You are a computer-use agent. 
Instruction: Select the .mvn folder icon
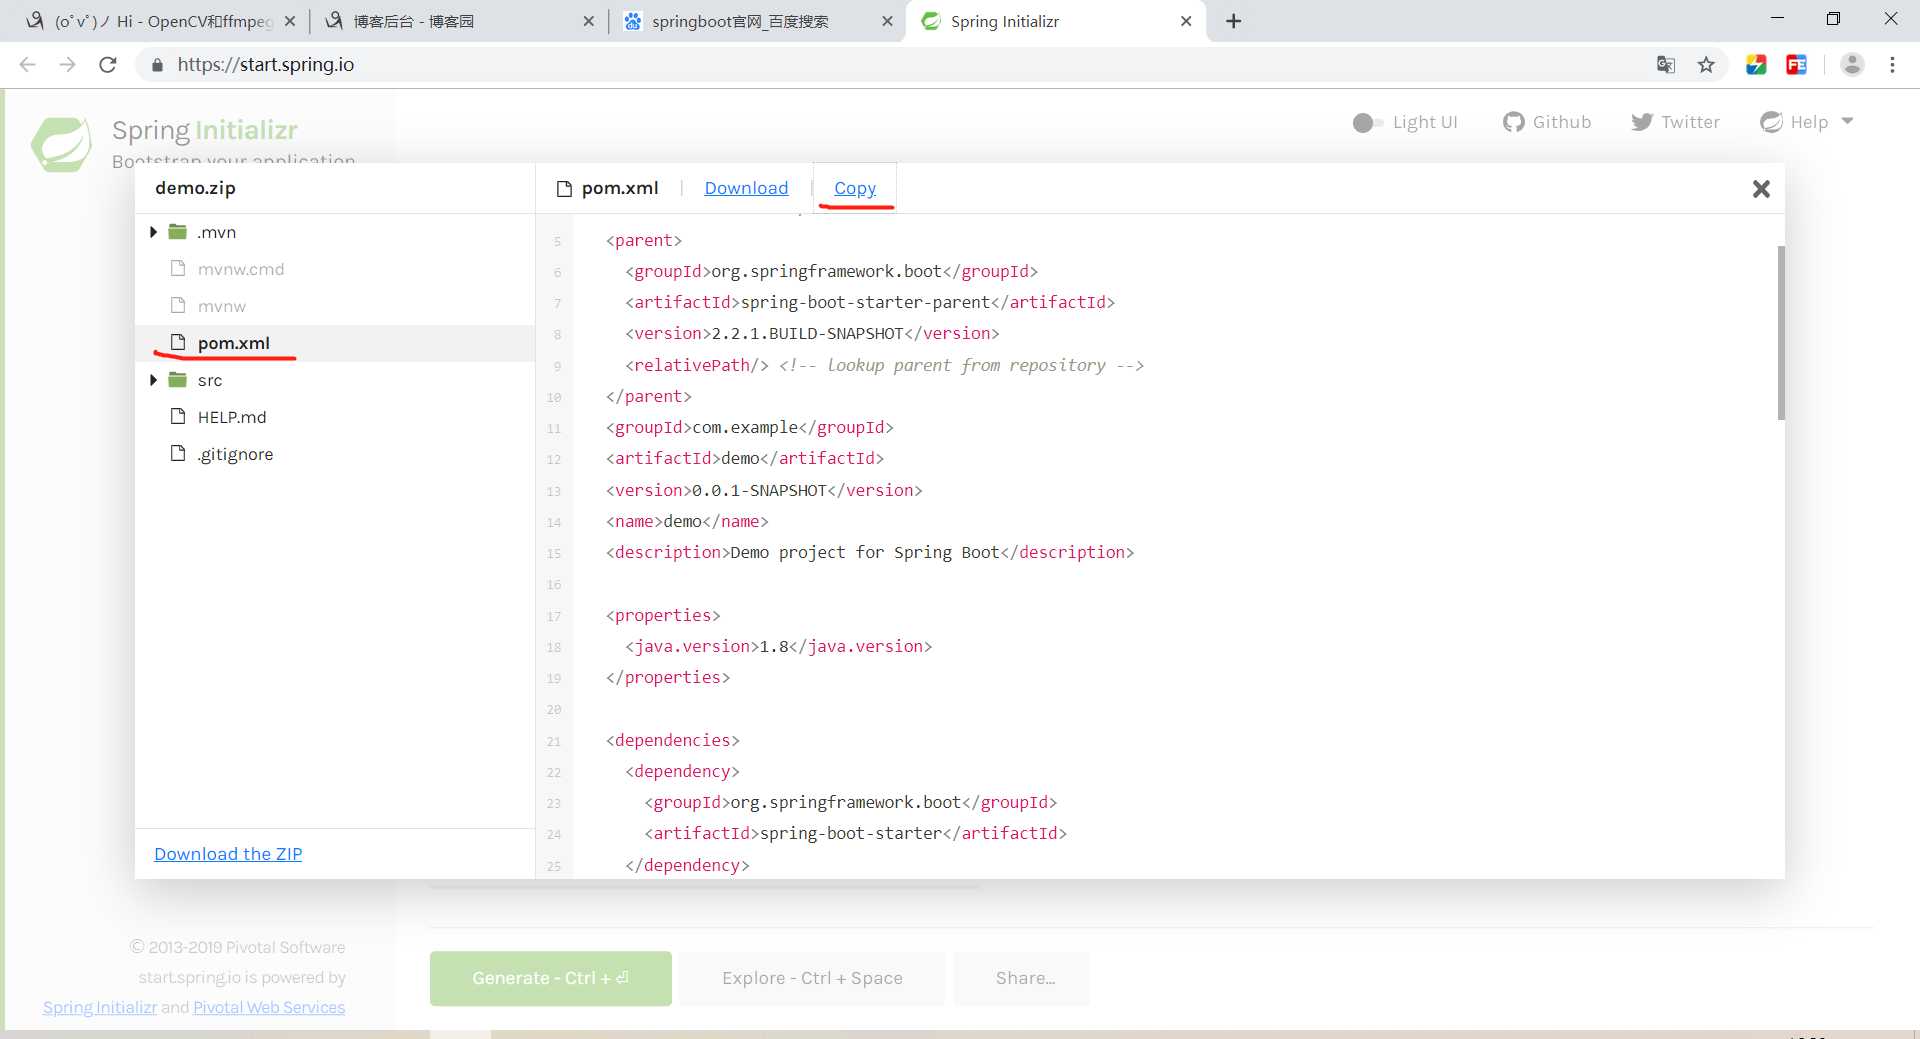pos(178,232)
